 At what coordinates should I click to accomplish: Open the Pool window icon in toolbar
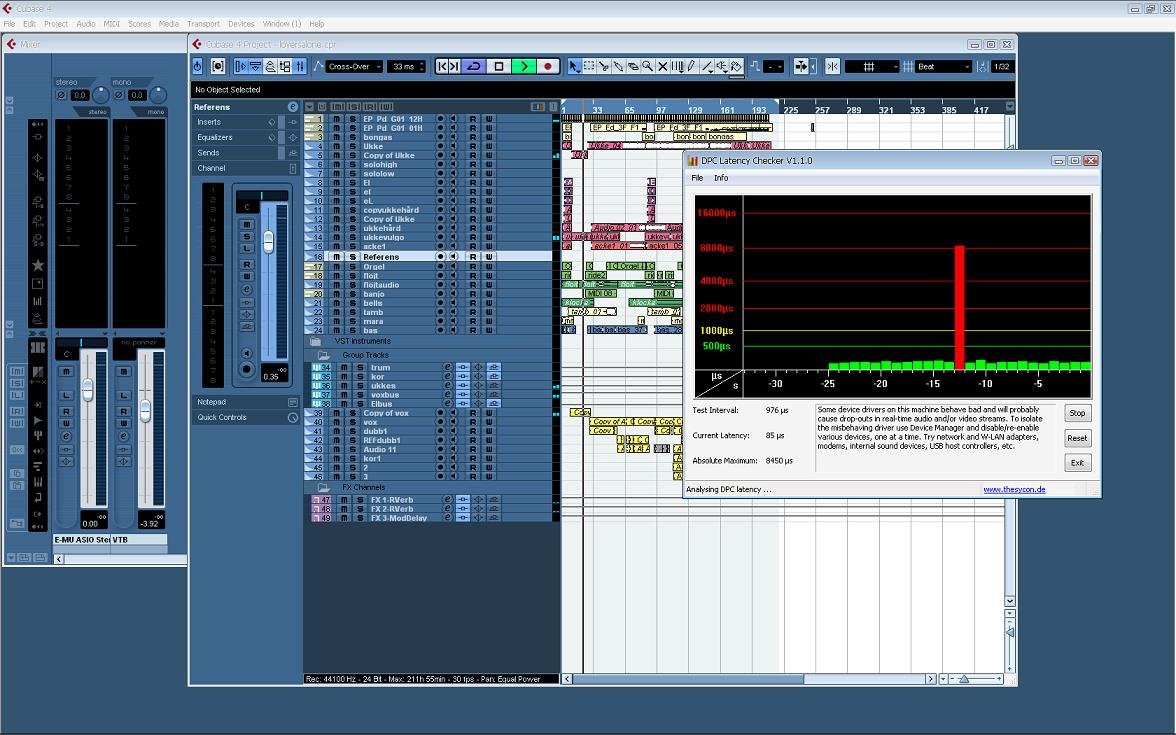(285, 67)
